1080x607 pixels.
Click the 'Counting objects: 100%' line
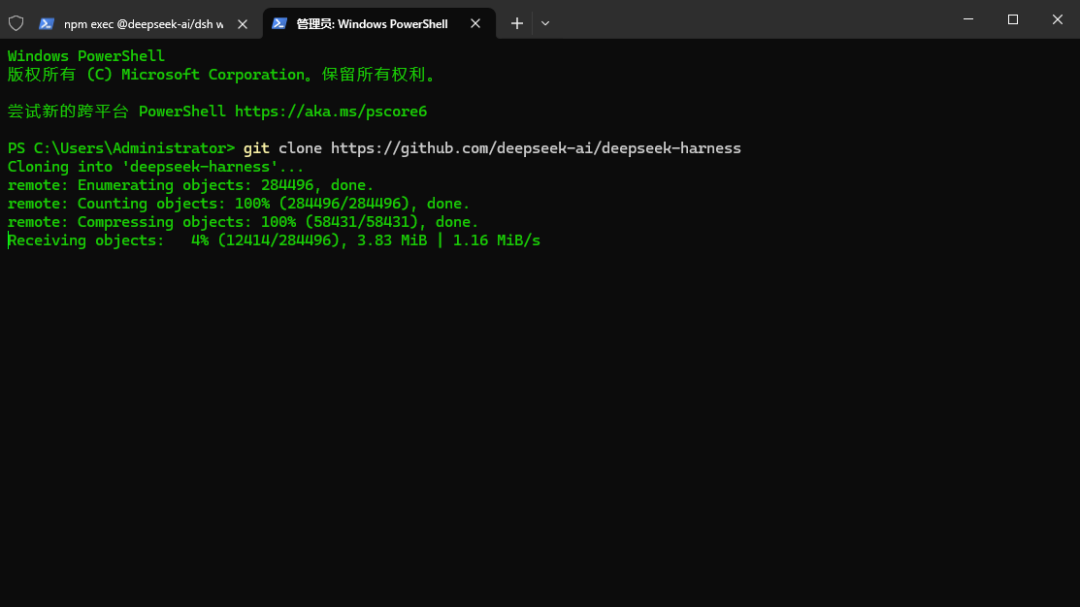[238, 204]
